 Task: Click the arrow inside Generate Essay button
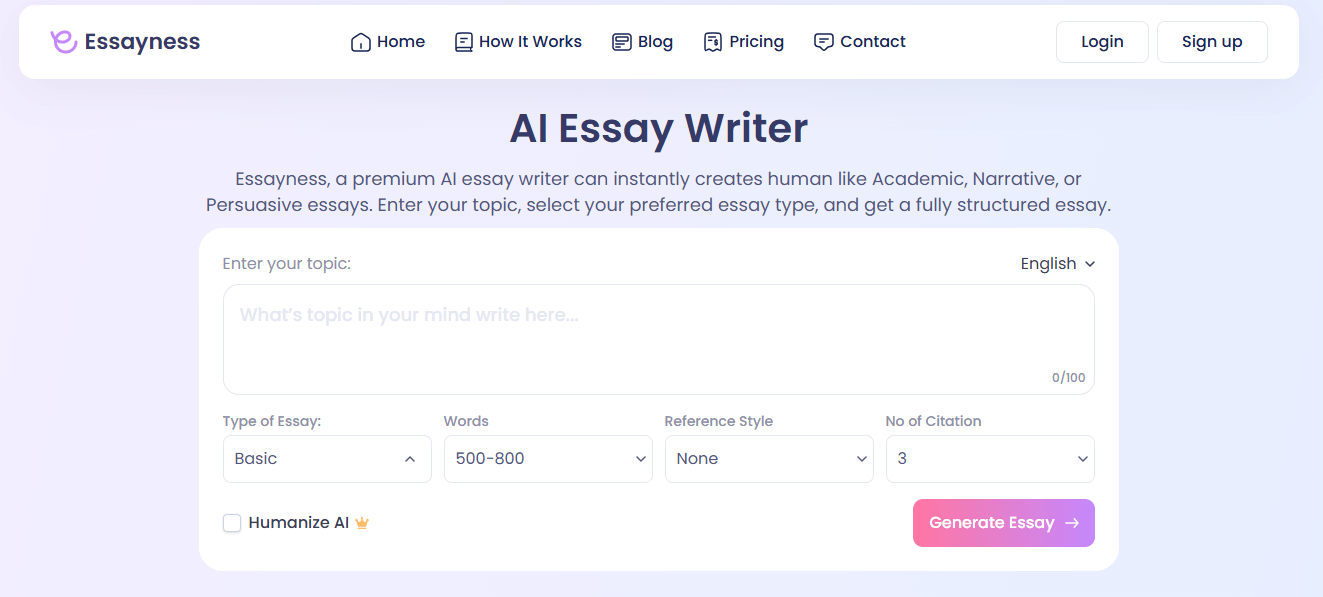point(1072,522)
